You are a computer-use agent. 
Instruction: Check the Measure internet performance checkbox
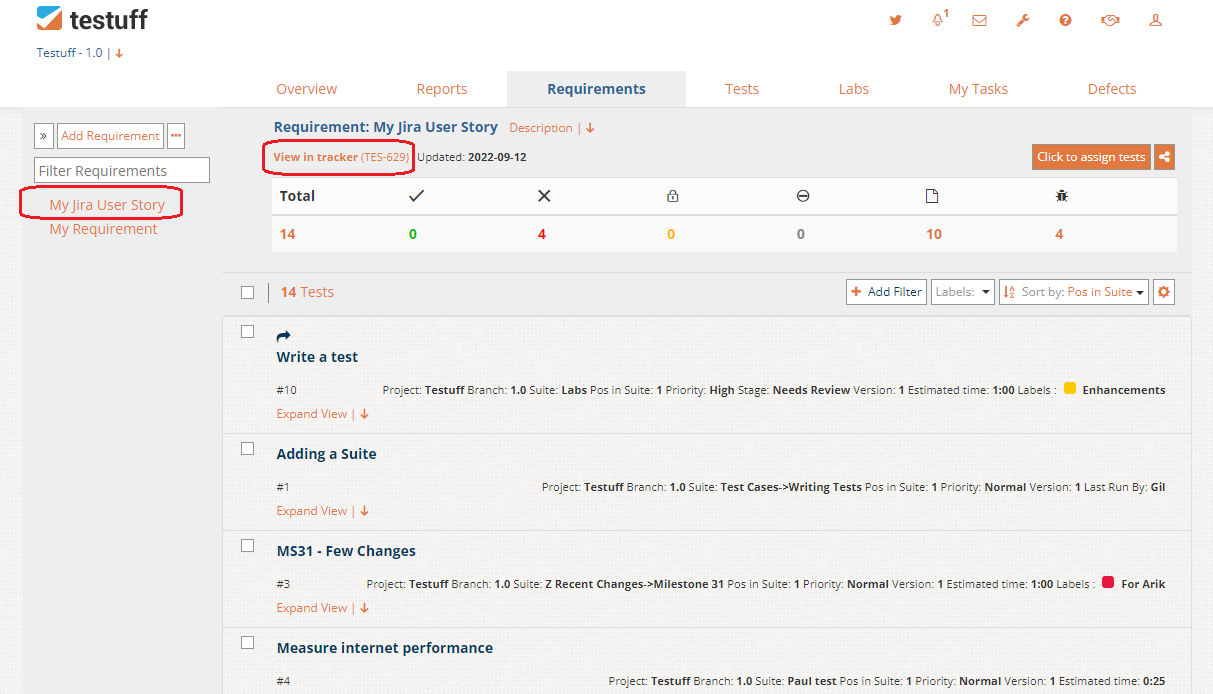click(247, 642)
